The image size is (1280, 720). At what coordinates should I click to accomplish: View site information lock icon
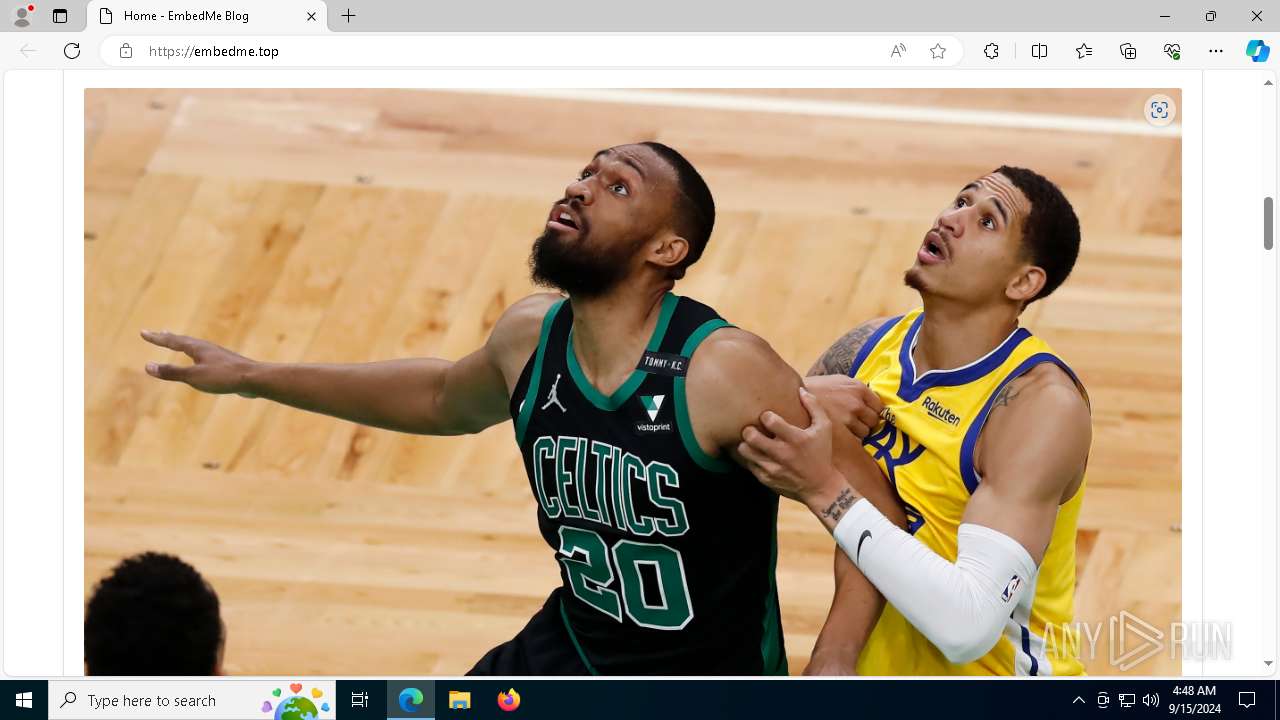[126, 51]
